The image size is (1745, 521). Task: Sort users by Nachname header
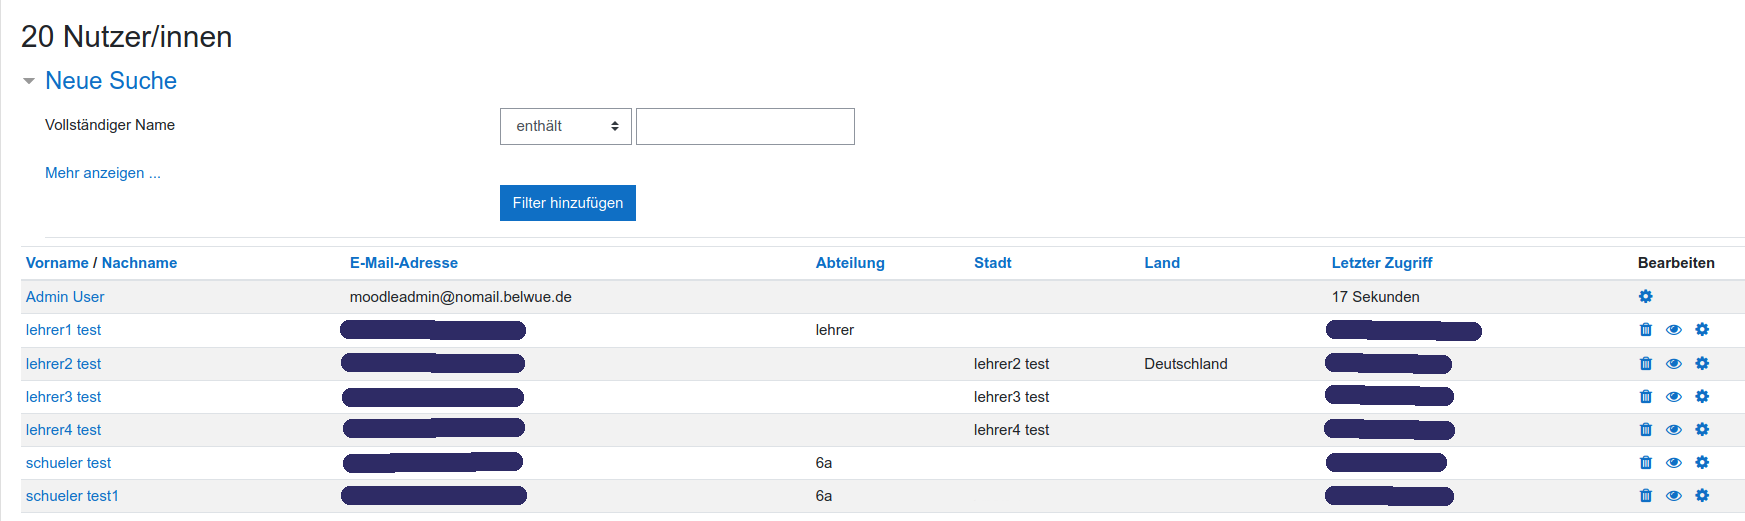click(x=139, y=263)
